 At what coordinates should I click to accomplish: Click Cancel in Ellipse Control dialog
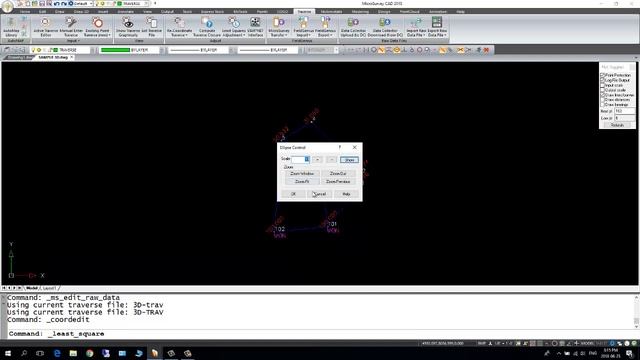point(319,194)
